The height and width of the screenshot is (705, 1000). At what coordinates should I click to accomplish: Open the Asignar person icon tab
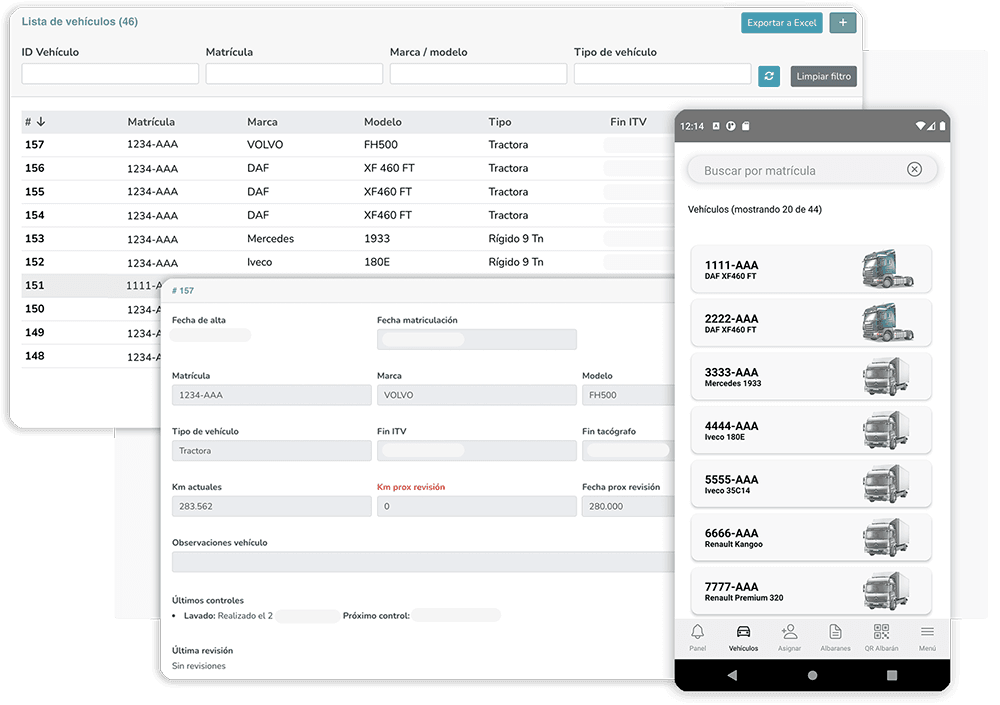pos(789,637)
